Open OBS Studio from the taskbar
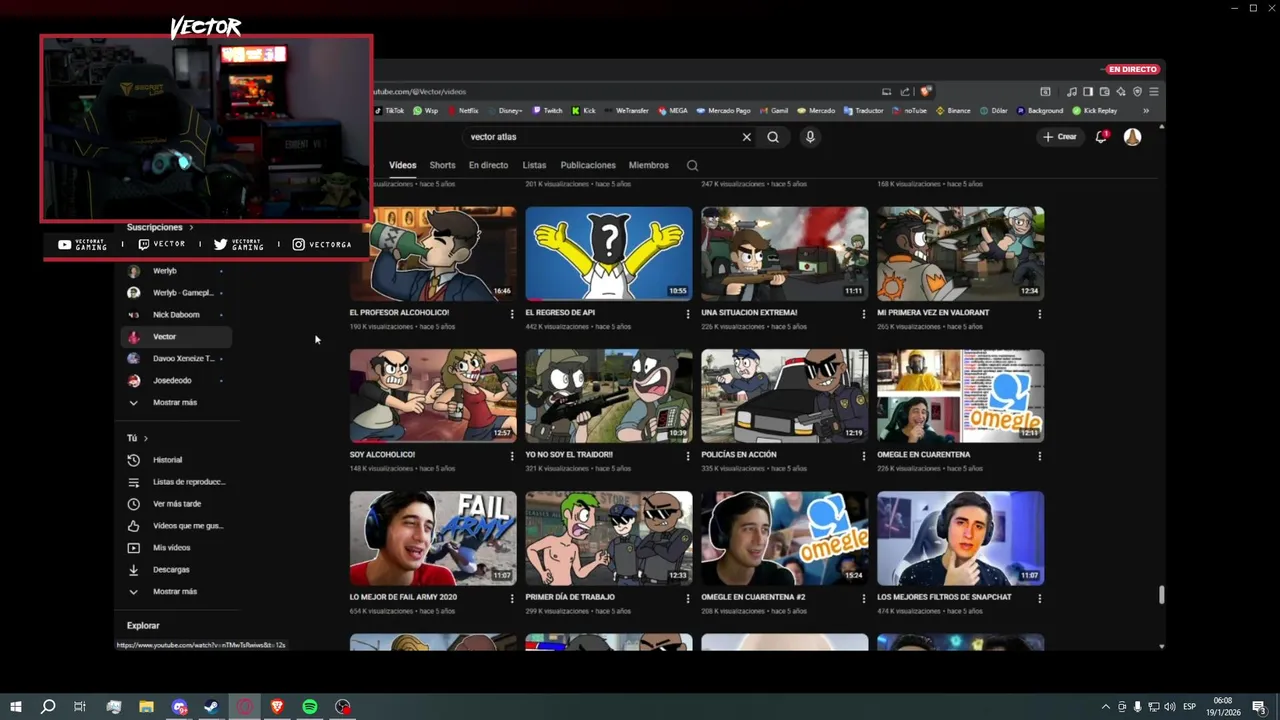 tap(343, 706)
